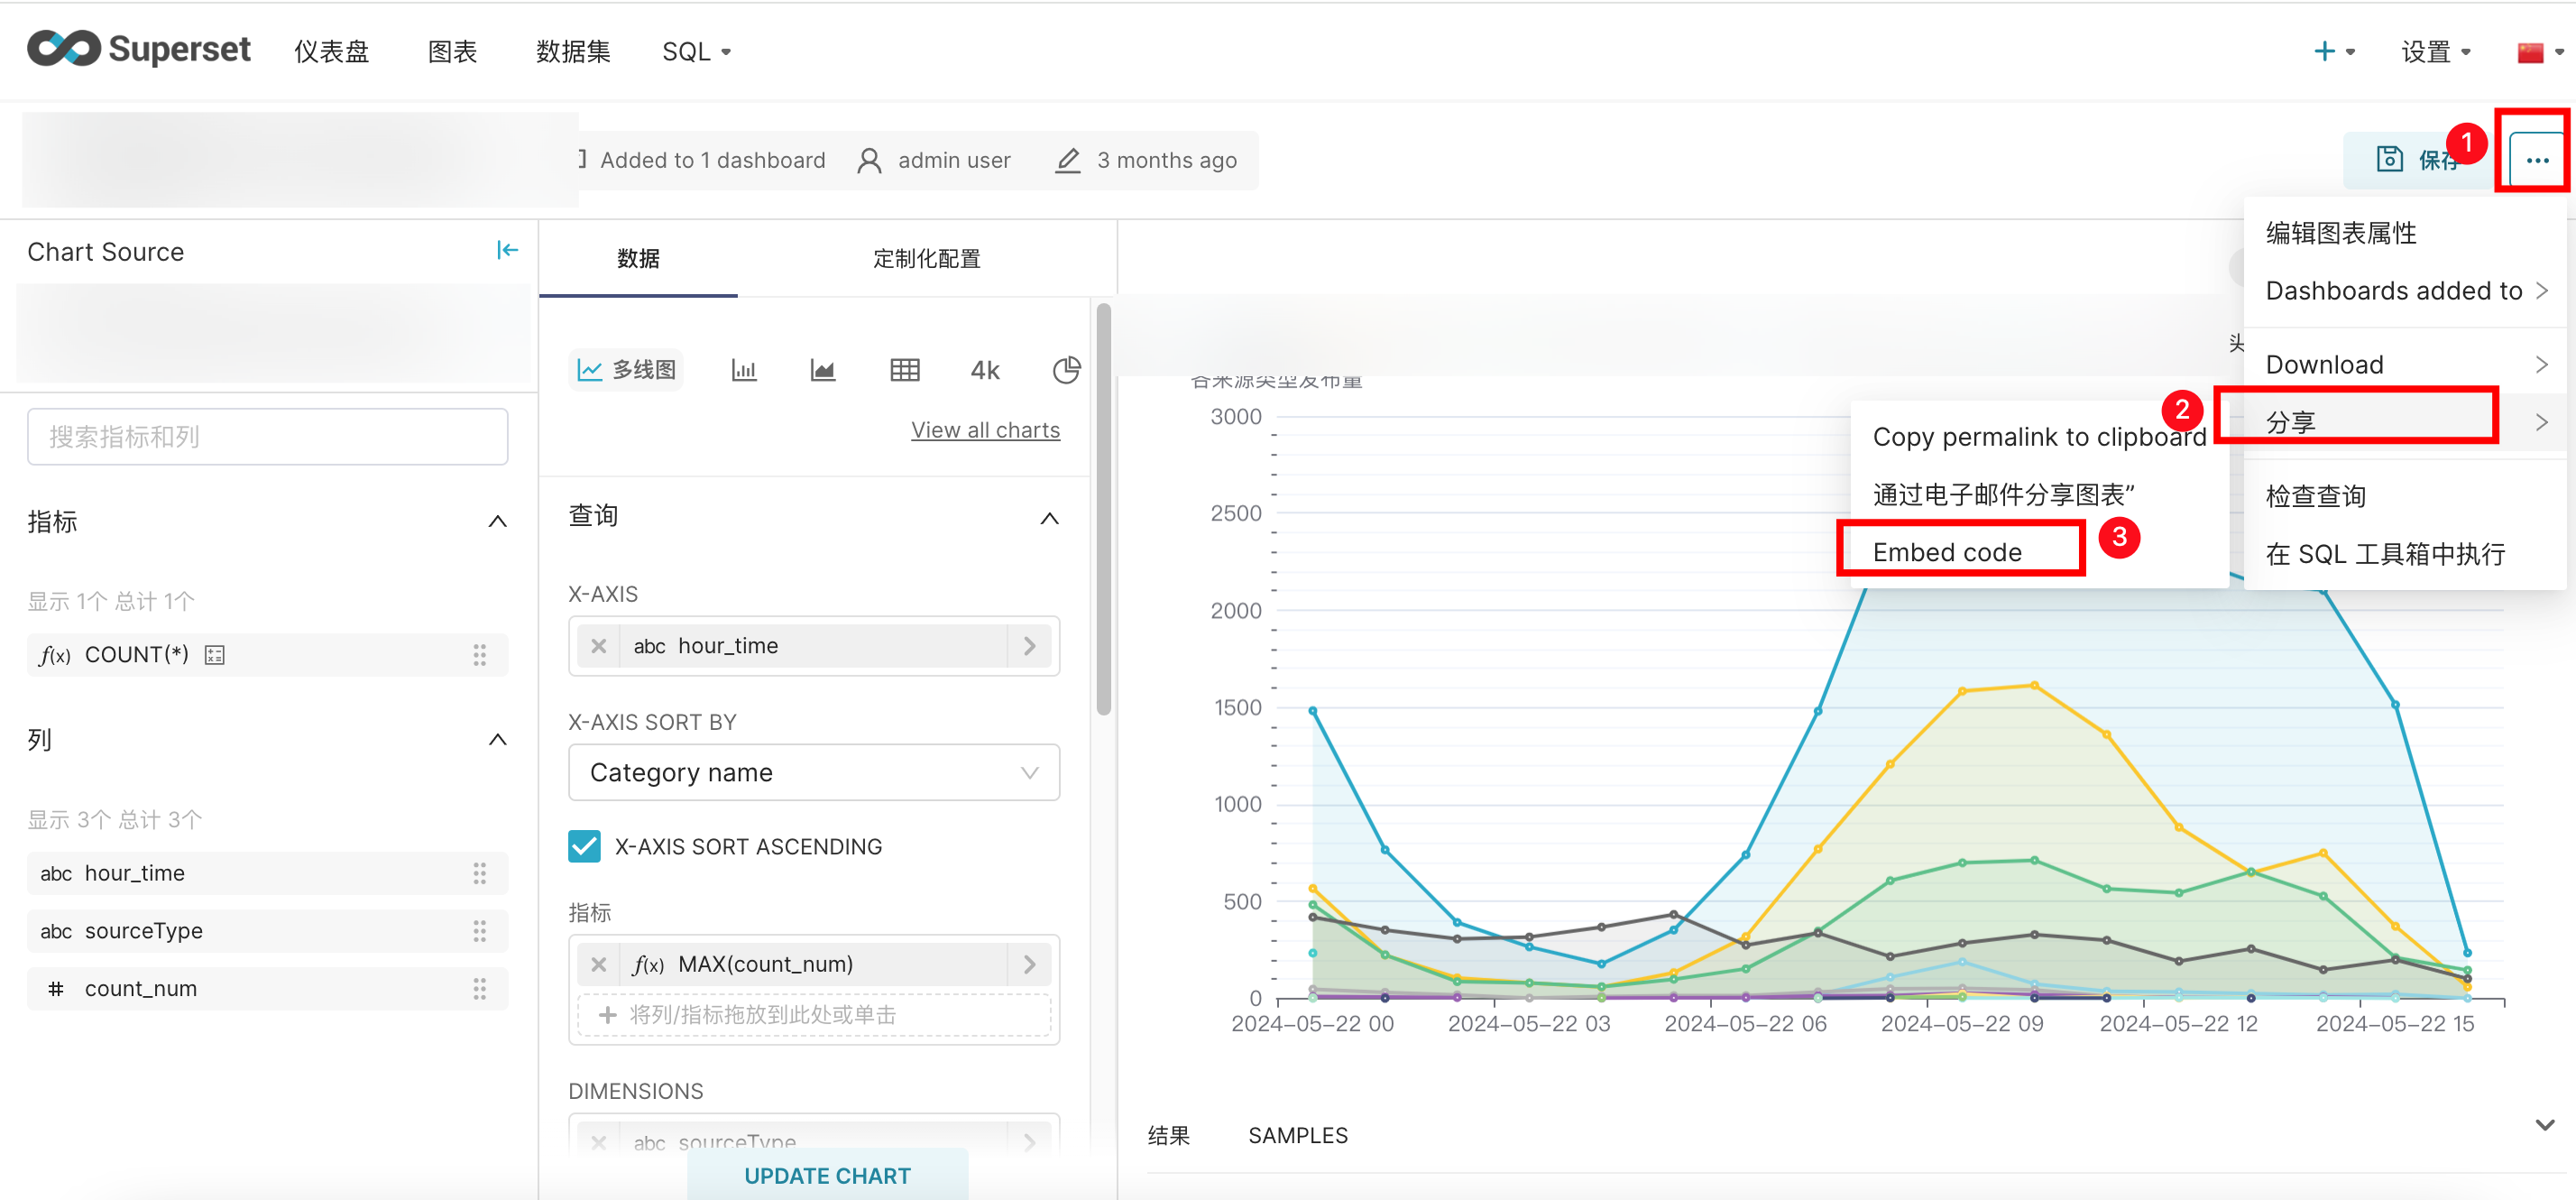Click the admin user owner icon
Image resolution: width=2576 pixels, height=1200 pixels.
pos(869,160)
